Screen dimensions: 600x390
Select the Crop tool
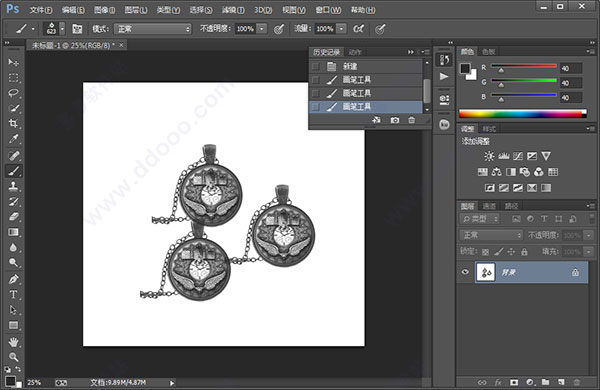tap(13, 123)
